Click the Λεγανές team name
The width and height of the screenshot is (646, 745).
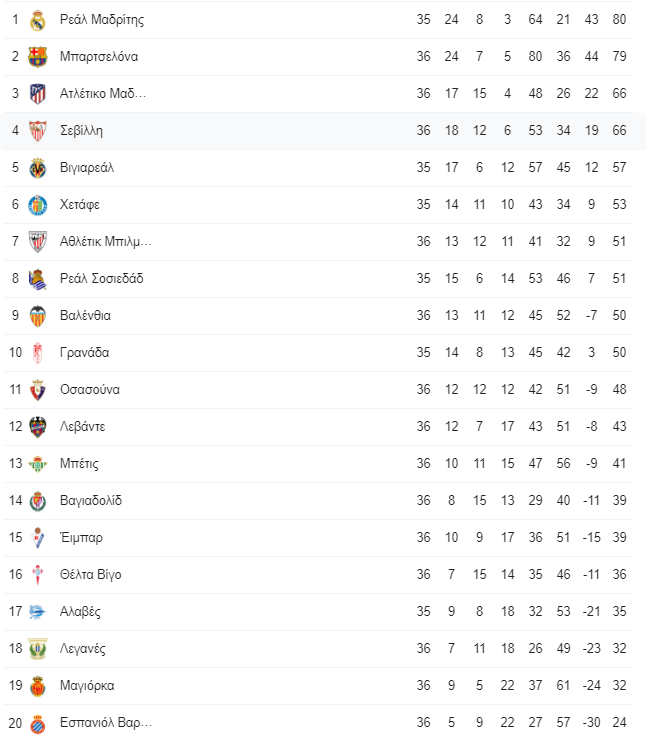83,649
